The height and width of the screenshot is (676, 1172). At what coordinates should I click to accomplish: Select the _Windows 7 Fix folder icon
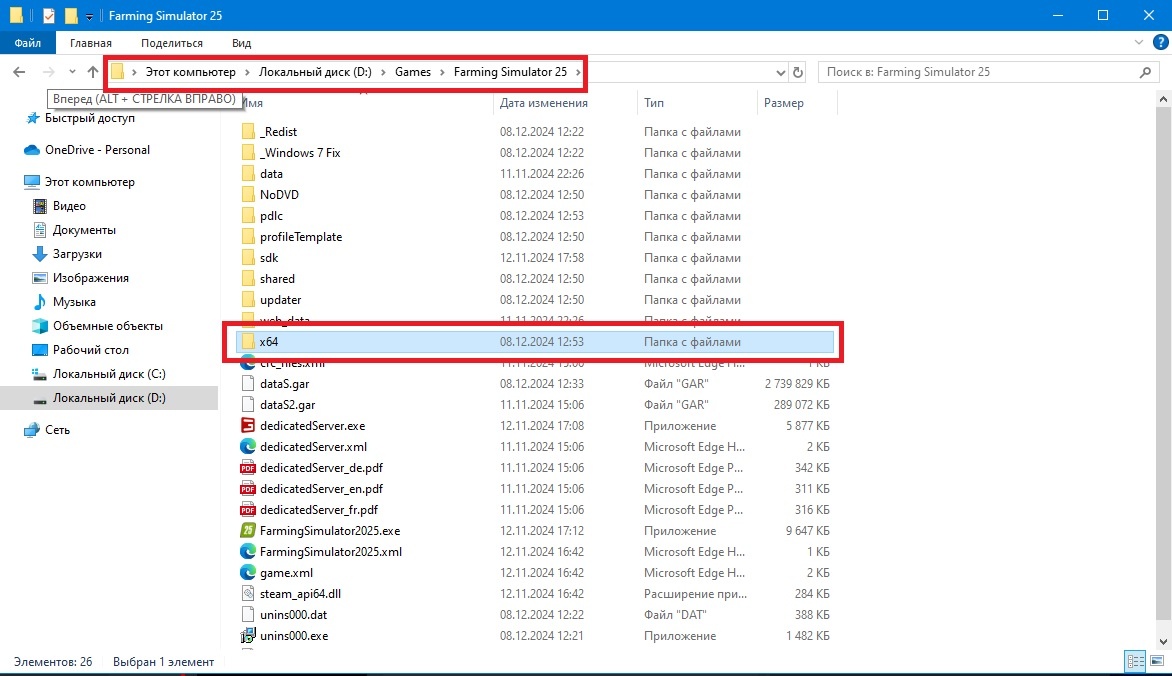coord(248,153)
